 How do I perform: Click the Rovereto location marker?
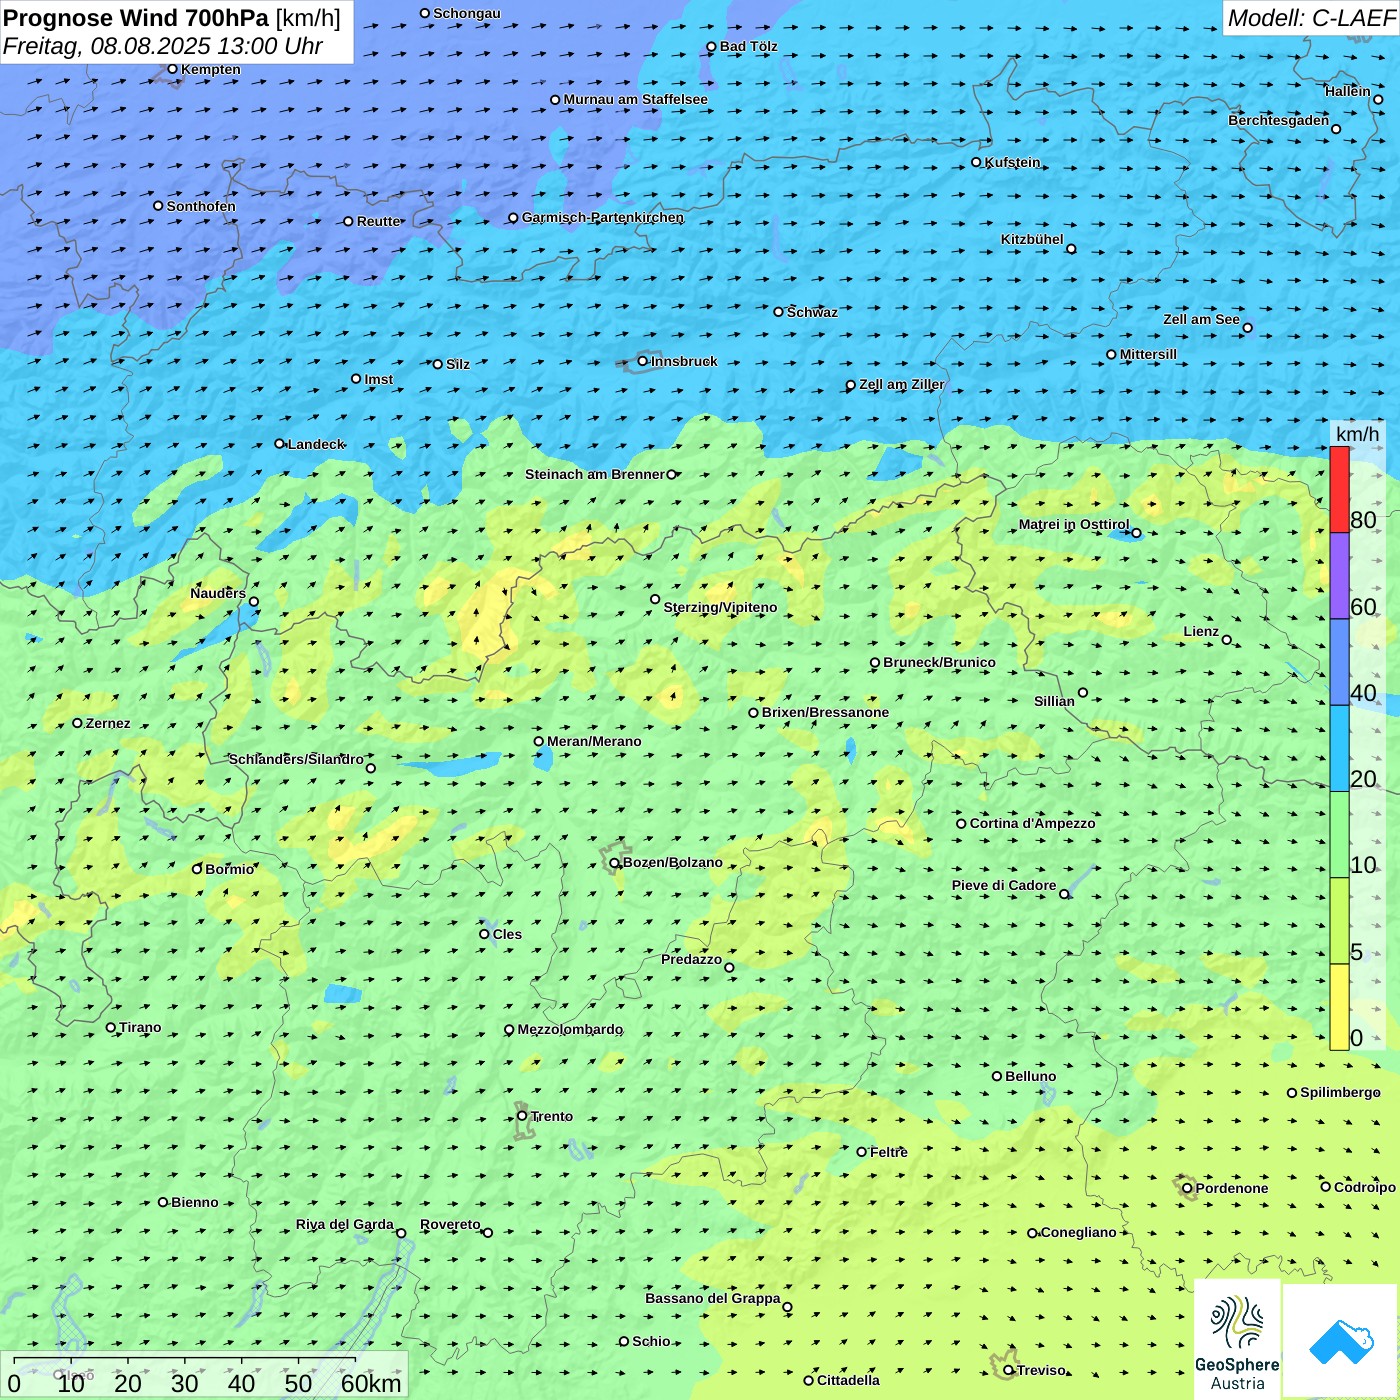488,1233
